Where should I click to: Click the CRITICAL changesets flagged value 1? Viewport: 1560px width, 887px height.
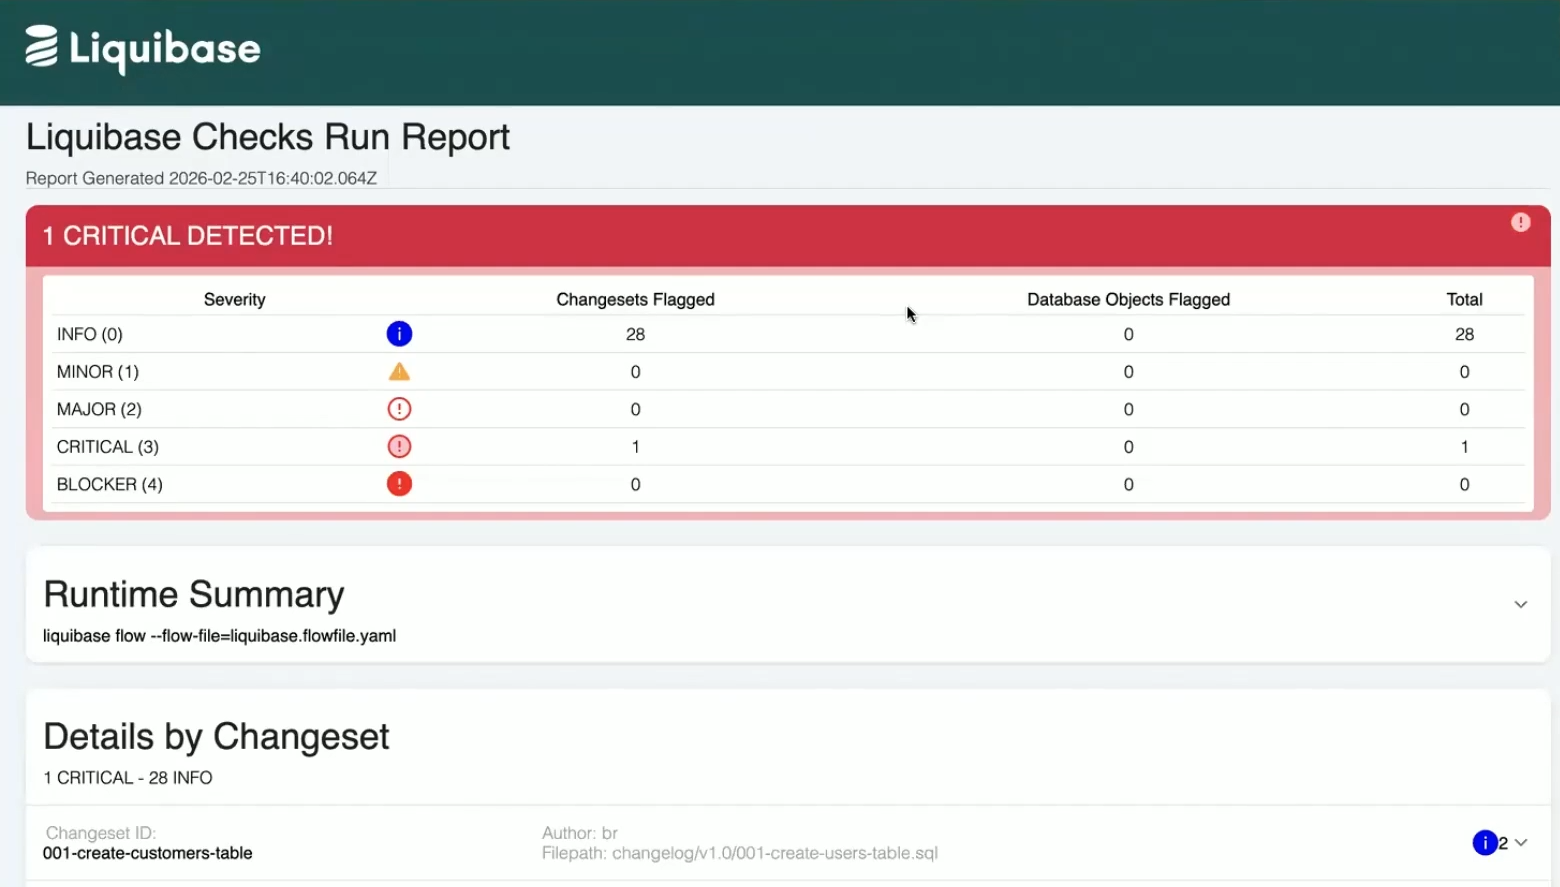pyautogui.click(x=635, y=447)
